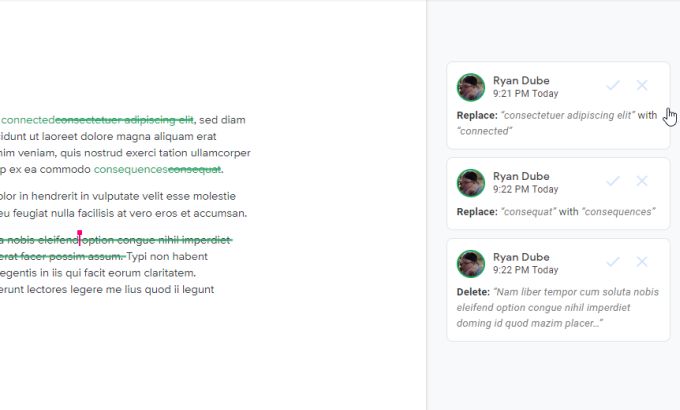Accept the "connected" replacement suggestion
The height and width of the screenshot is (410, 680).
(613, 86)
